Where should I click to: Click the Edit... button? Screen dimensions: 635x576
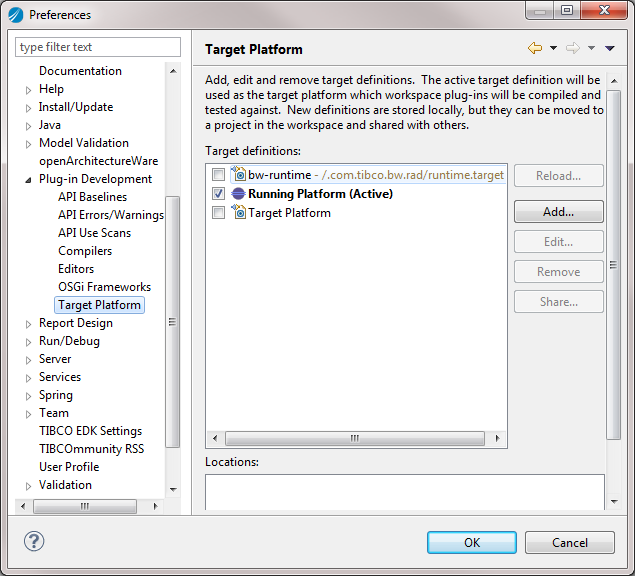click(x=558, y=242)
